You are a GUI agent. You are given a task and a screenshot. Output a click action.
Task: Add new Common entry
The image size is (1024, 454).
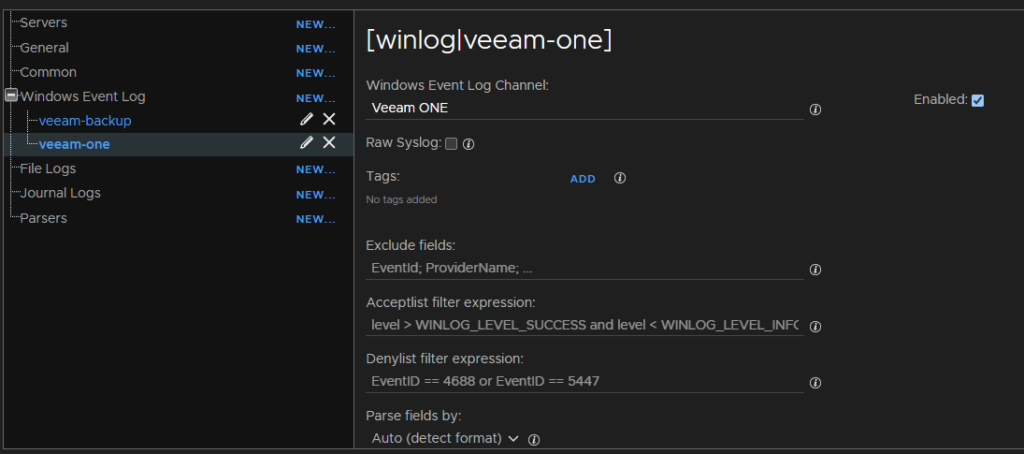pyautogui.click(x=315, y=73)
